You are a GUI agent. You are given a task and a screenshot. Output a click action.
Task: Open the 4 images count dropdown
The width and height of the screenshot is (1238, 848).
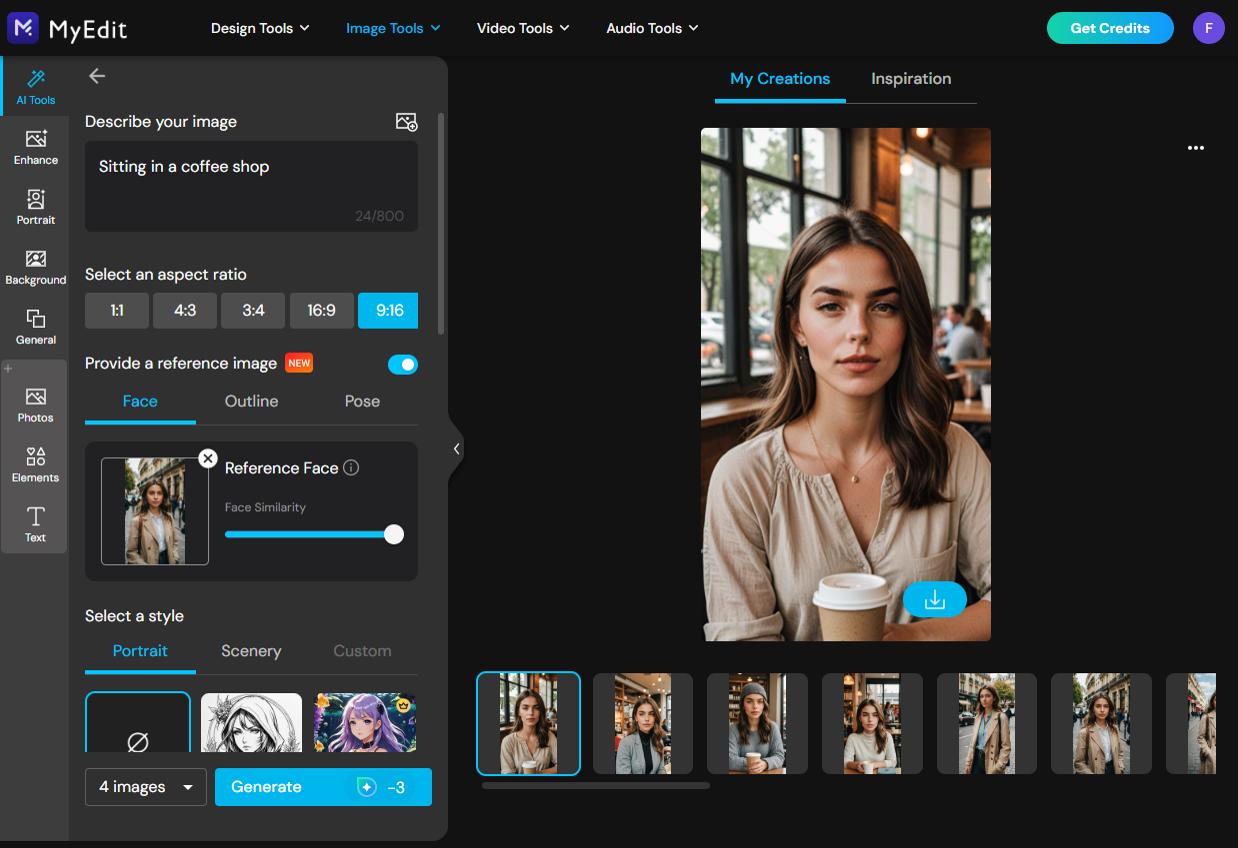(145, 787)
